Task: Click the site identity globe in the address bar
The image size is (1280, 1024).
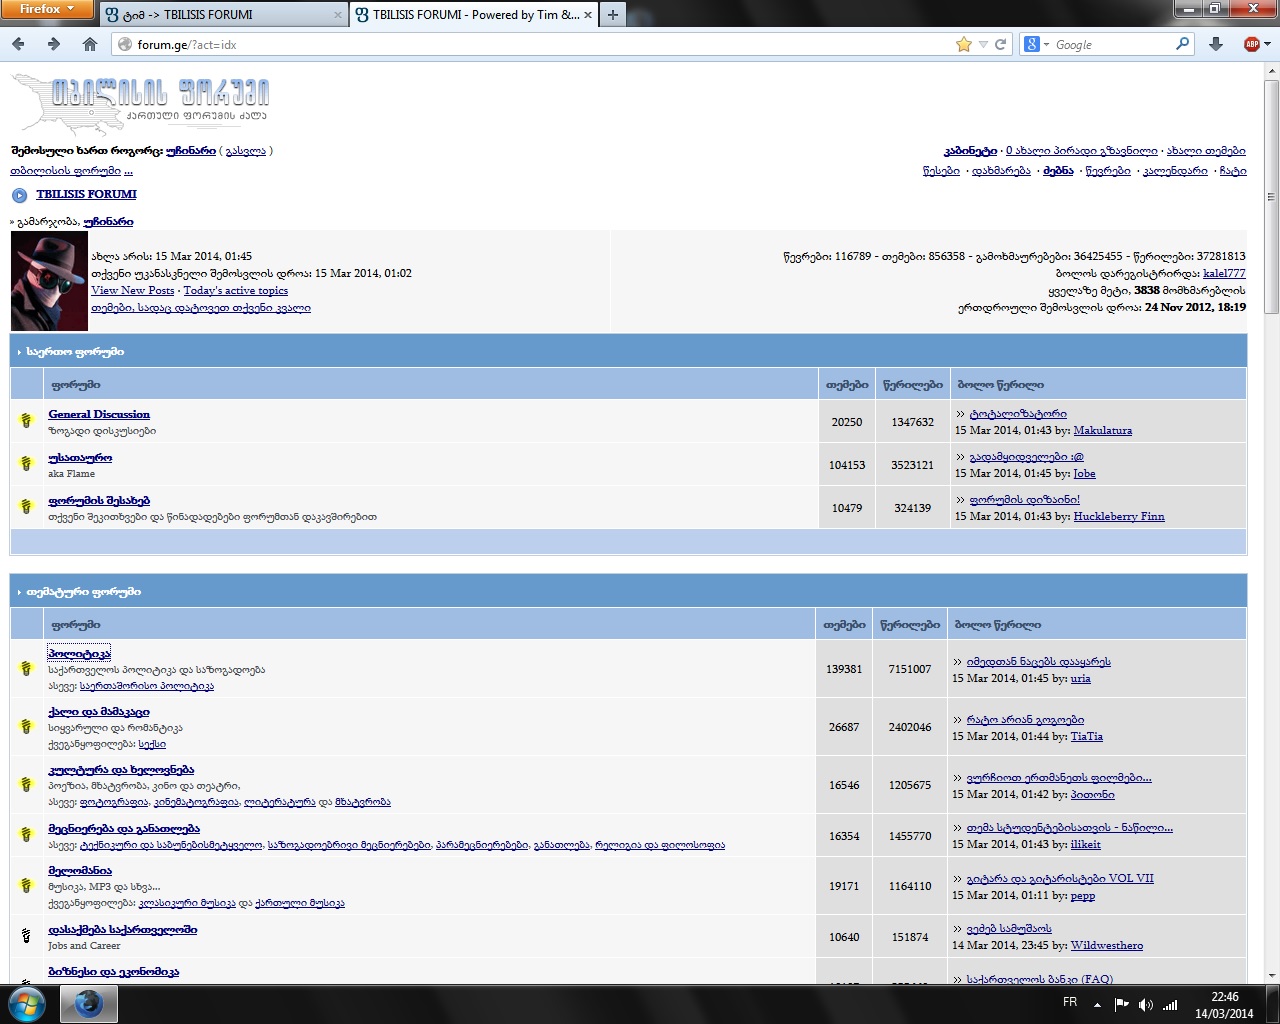Action: pyautogui.click(x=125, y=44)
